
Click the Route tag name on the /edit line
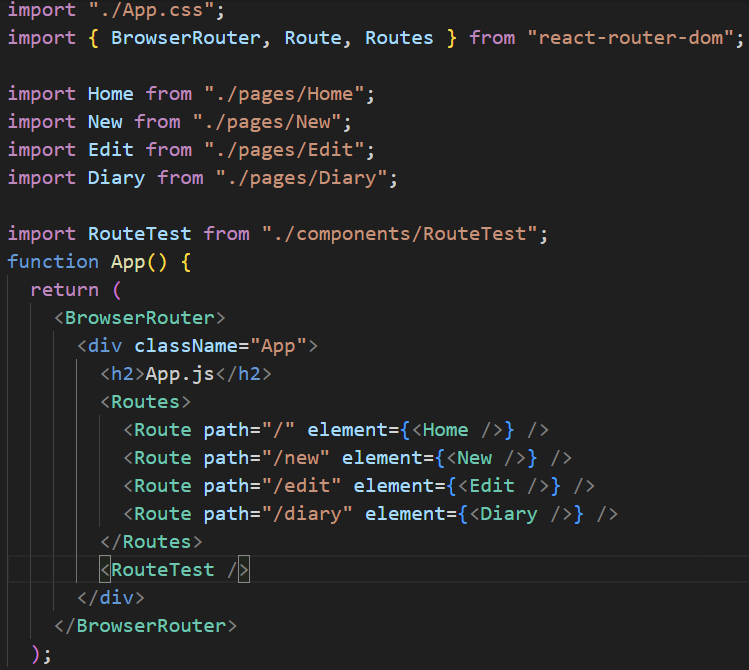tap(162, 486)
